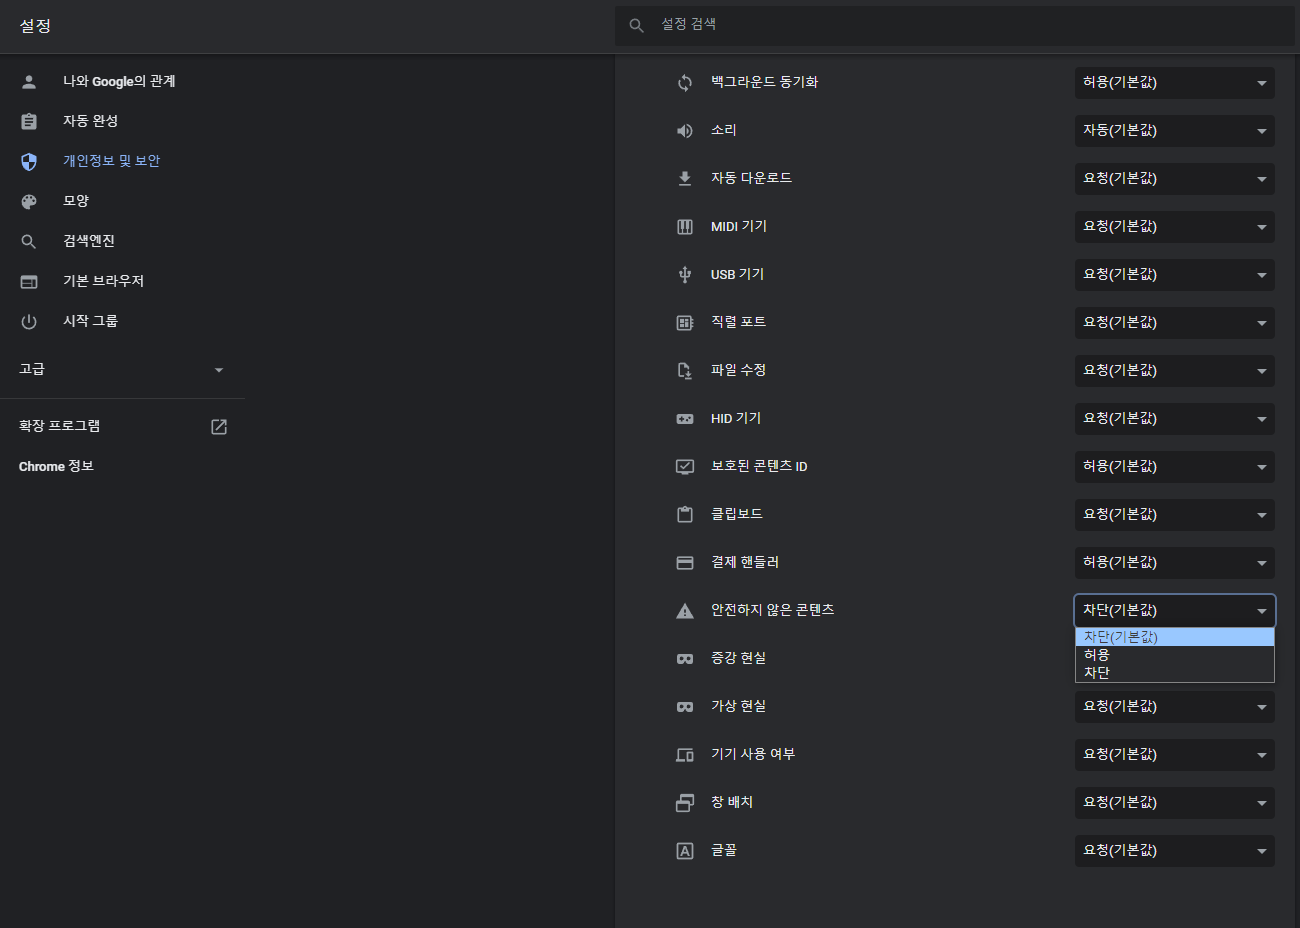
Task: Click the 안전하지 않은 콘텐츠 label text
Action: pos(772,610)
